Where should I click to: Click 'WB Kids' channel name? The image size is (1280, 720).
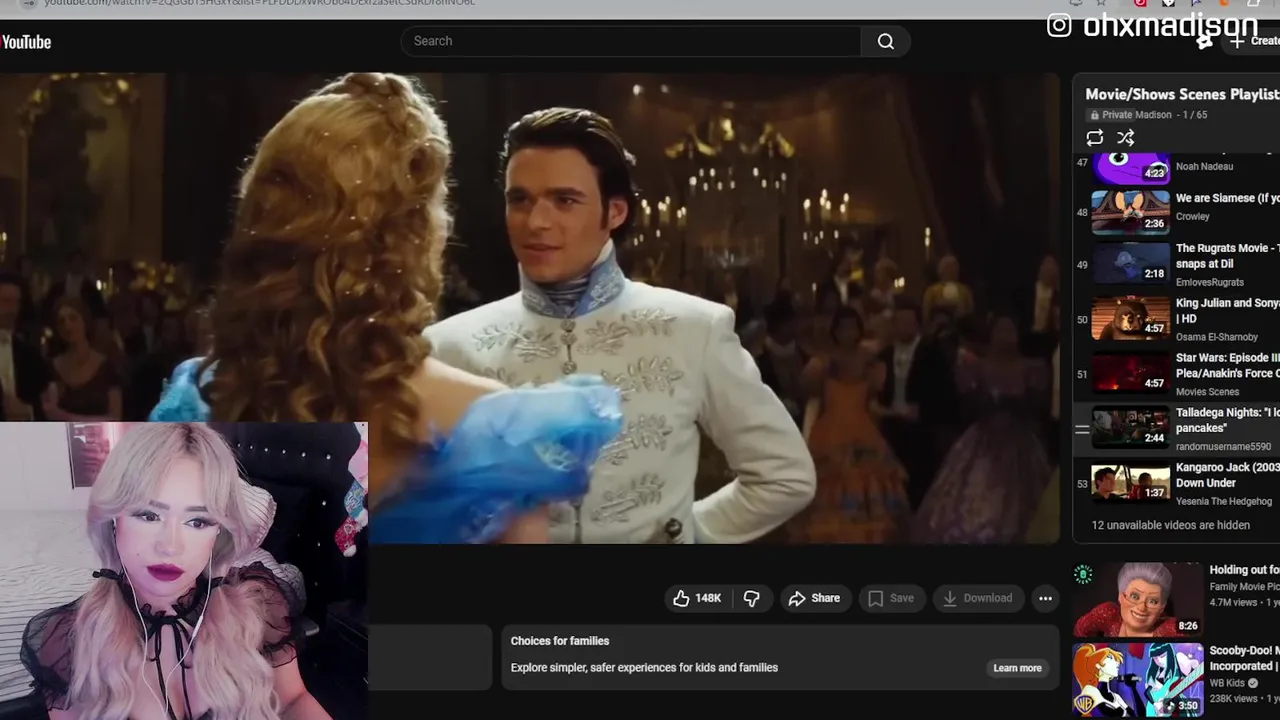click(x=1229, y=683)
